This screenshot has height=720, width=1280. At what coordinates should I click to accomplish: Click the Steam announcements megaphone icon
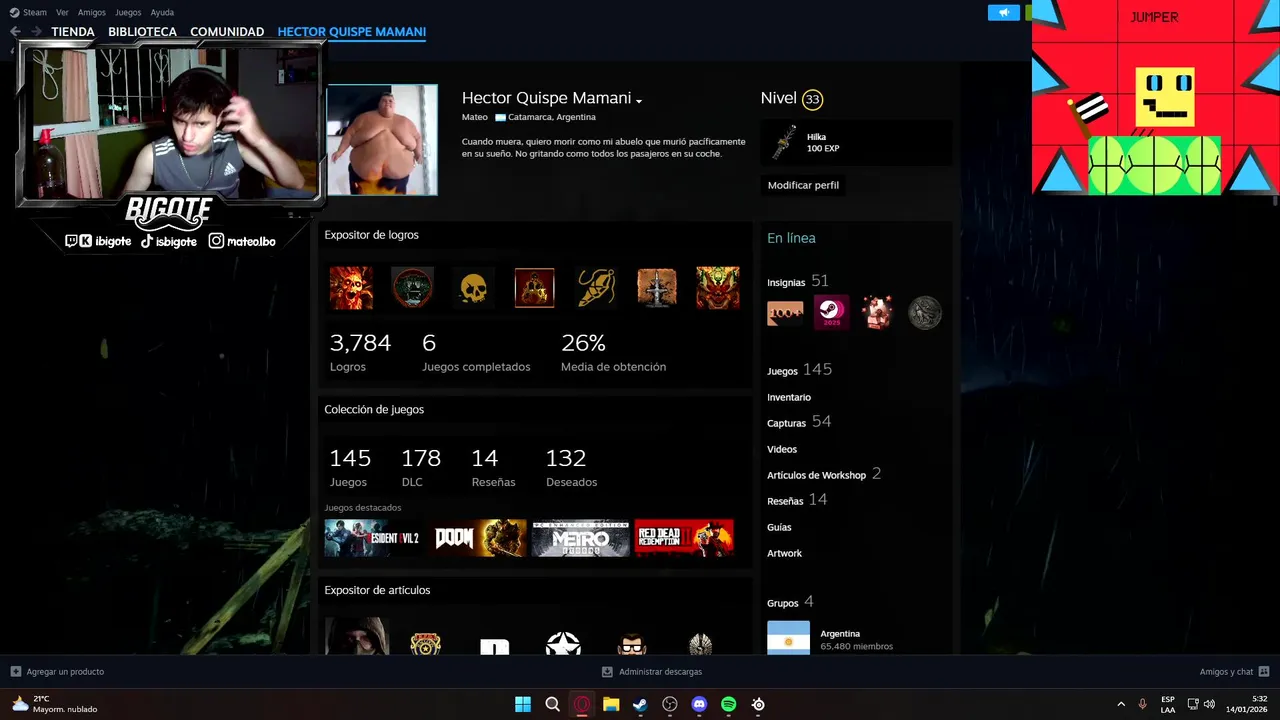click(x=1003, y=12)
